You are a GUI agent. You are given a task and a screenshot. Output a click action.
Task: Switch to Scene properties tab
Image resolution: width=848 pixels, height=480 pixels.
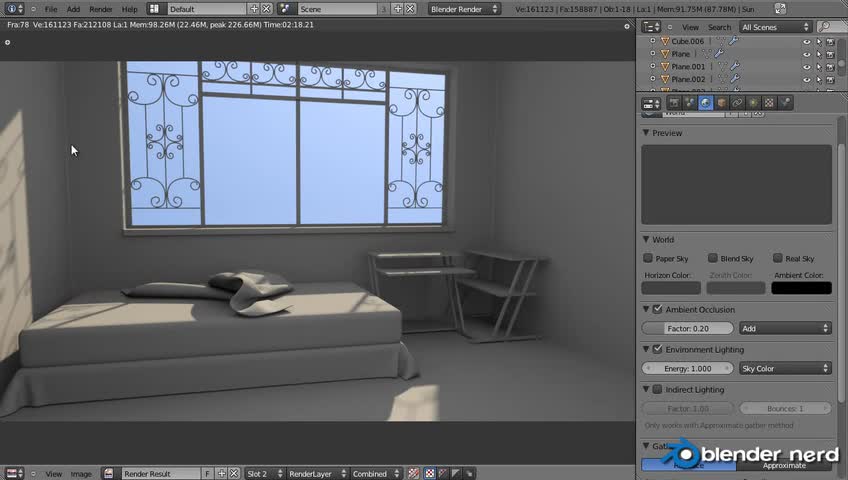point(690,103)
